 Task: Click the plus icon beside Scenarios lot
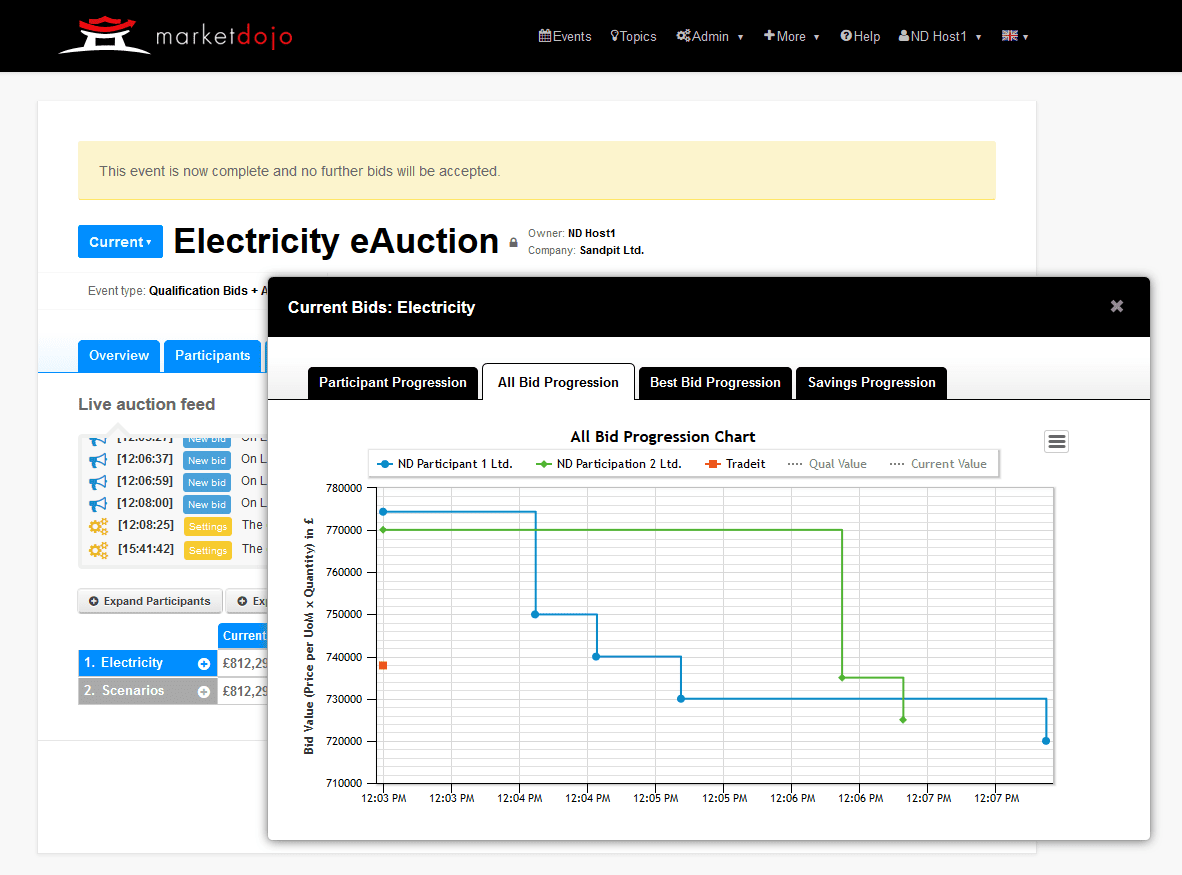pos(204,691)
